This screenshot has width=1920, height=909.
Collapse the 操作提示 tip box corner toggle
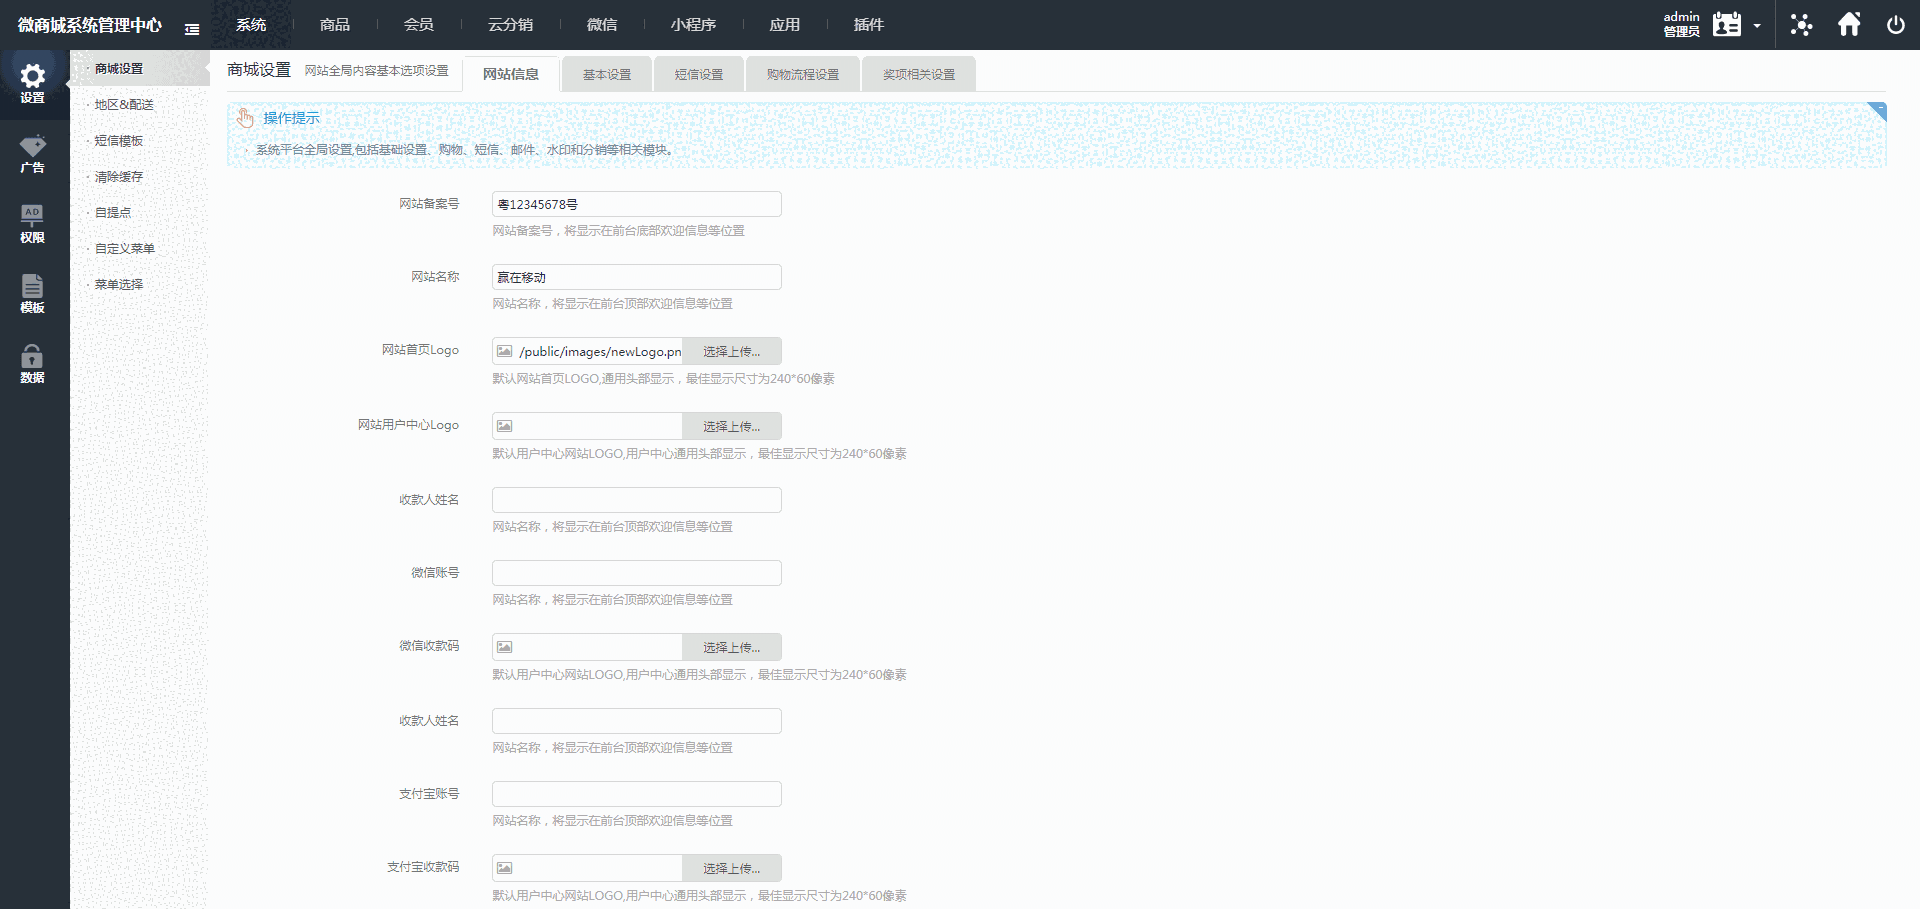pos(1877,111)
